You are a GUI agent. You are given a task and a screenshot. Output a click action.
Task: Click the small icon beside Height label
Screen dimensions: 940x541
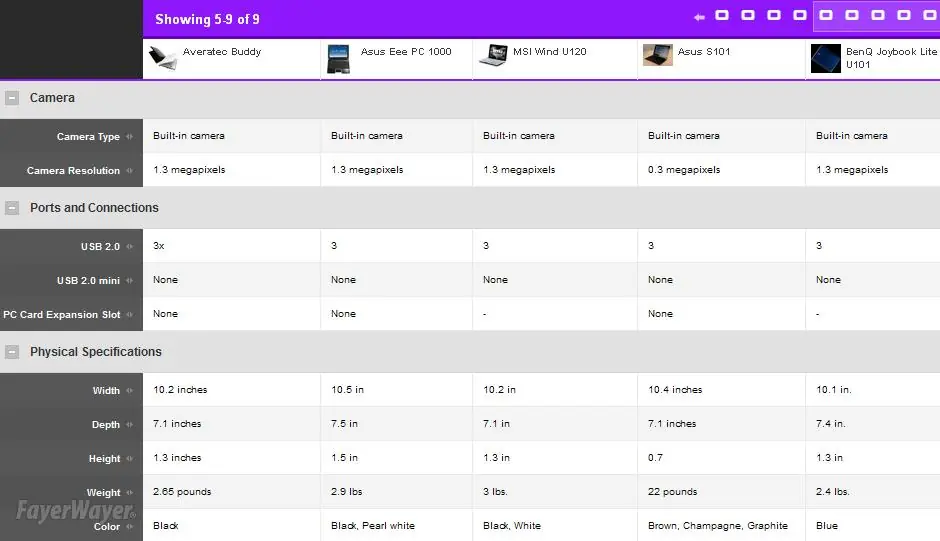[x=129, y=458]
